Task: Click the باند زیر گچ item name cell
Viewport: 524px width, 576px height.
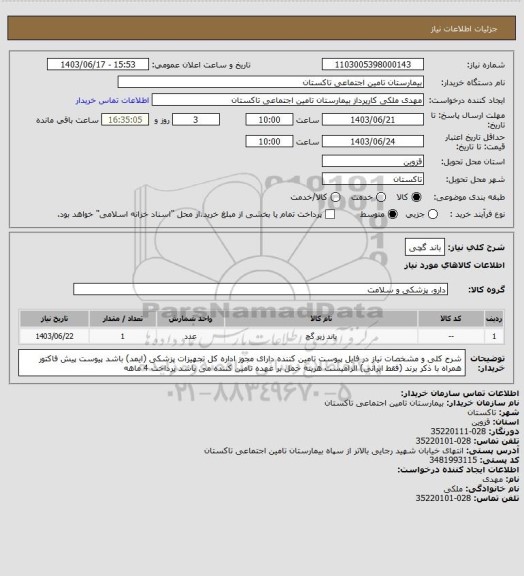Action: pos(321,336)
